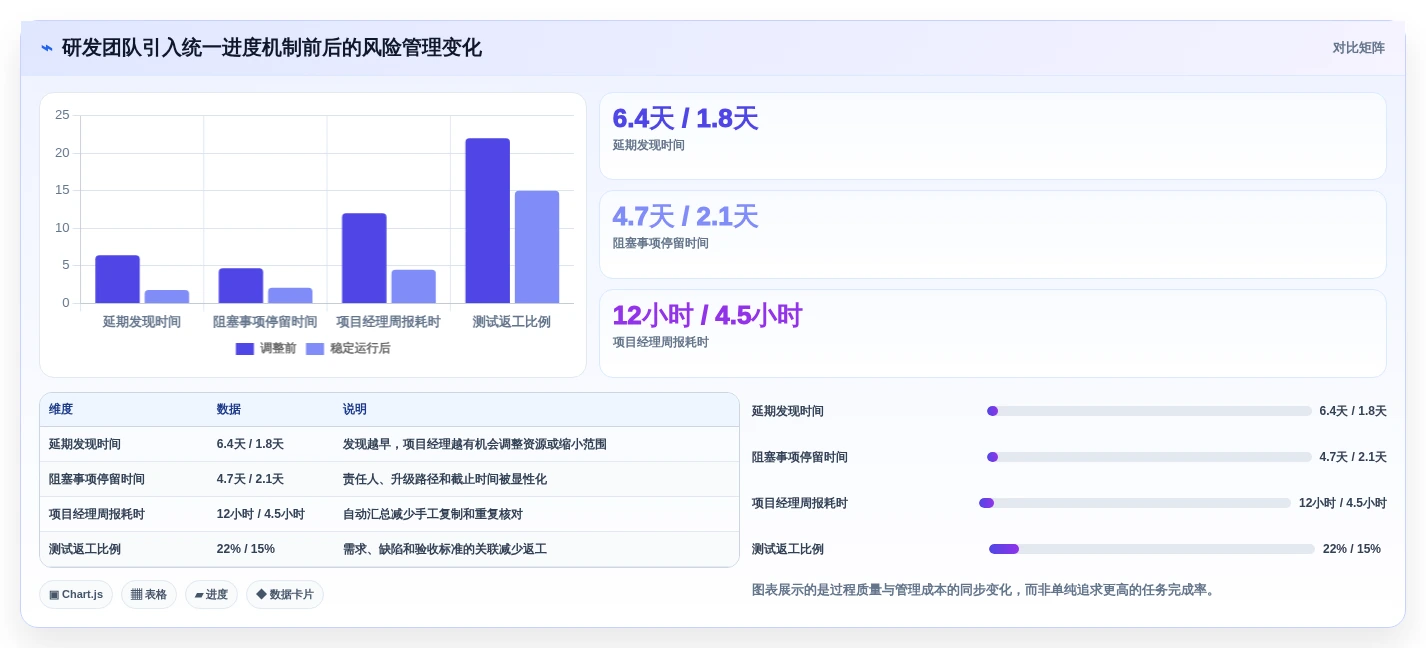Click the lightning icon beside the title

tap(47, 48)
